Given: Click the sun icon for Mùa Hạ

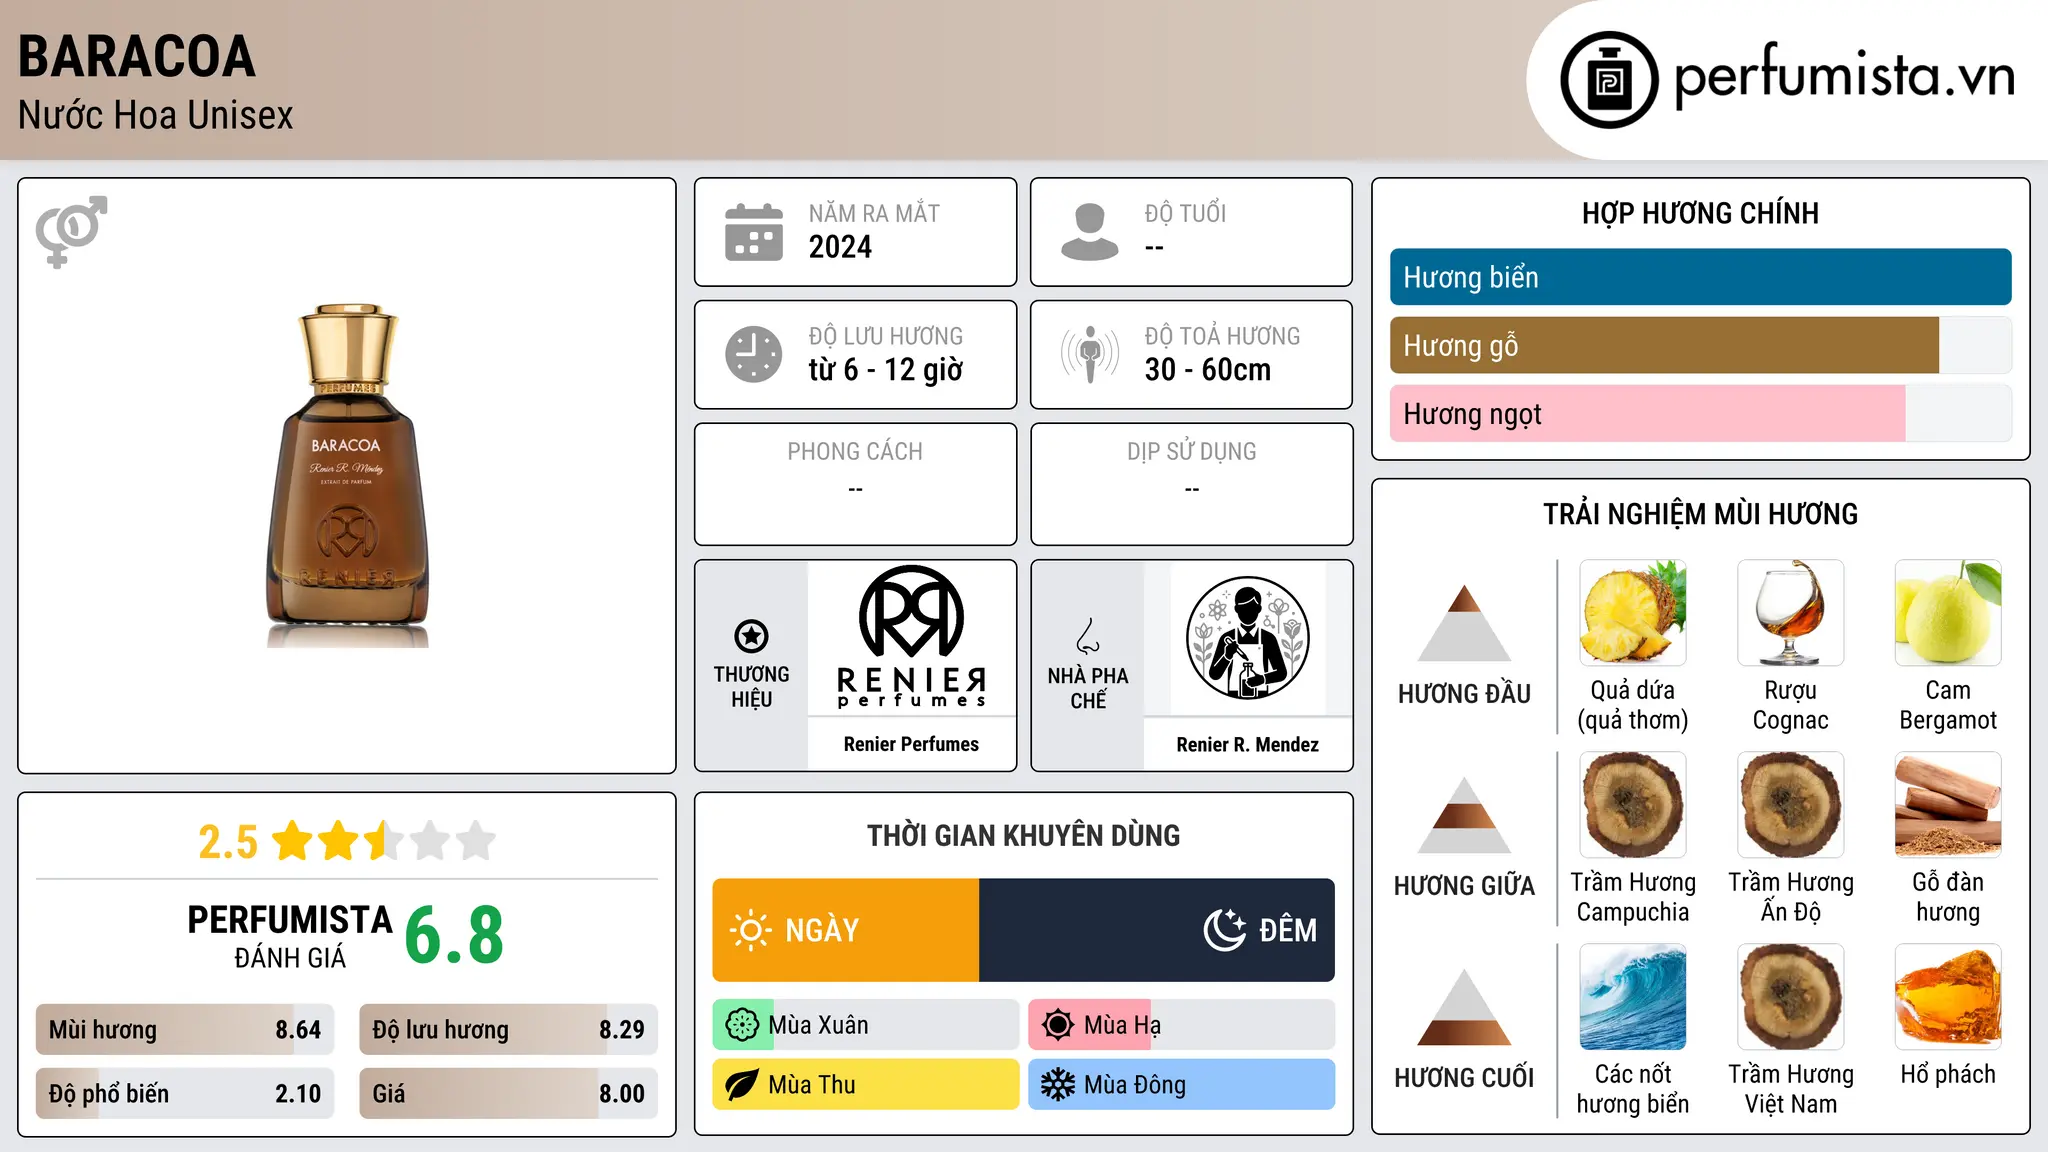Looking at the screenshot, I should (1058, 1025).
